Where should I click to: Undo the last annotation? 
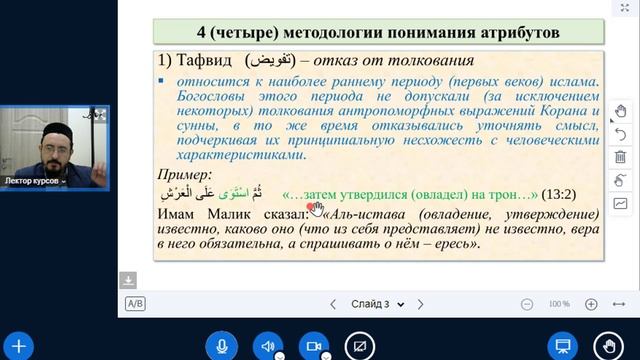click(x=620, y=134)
